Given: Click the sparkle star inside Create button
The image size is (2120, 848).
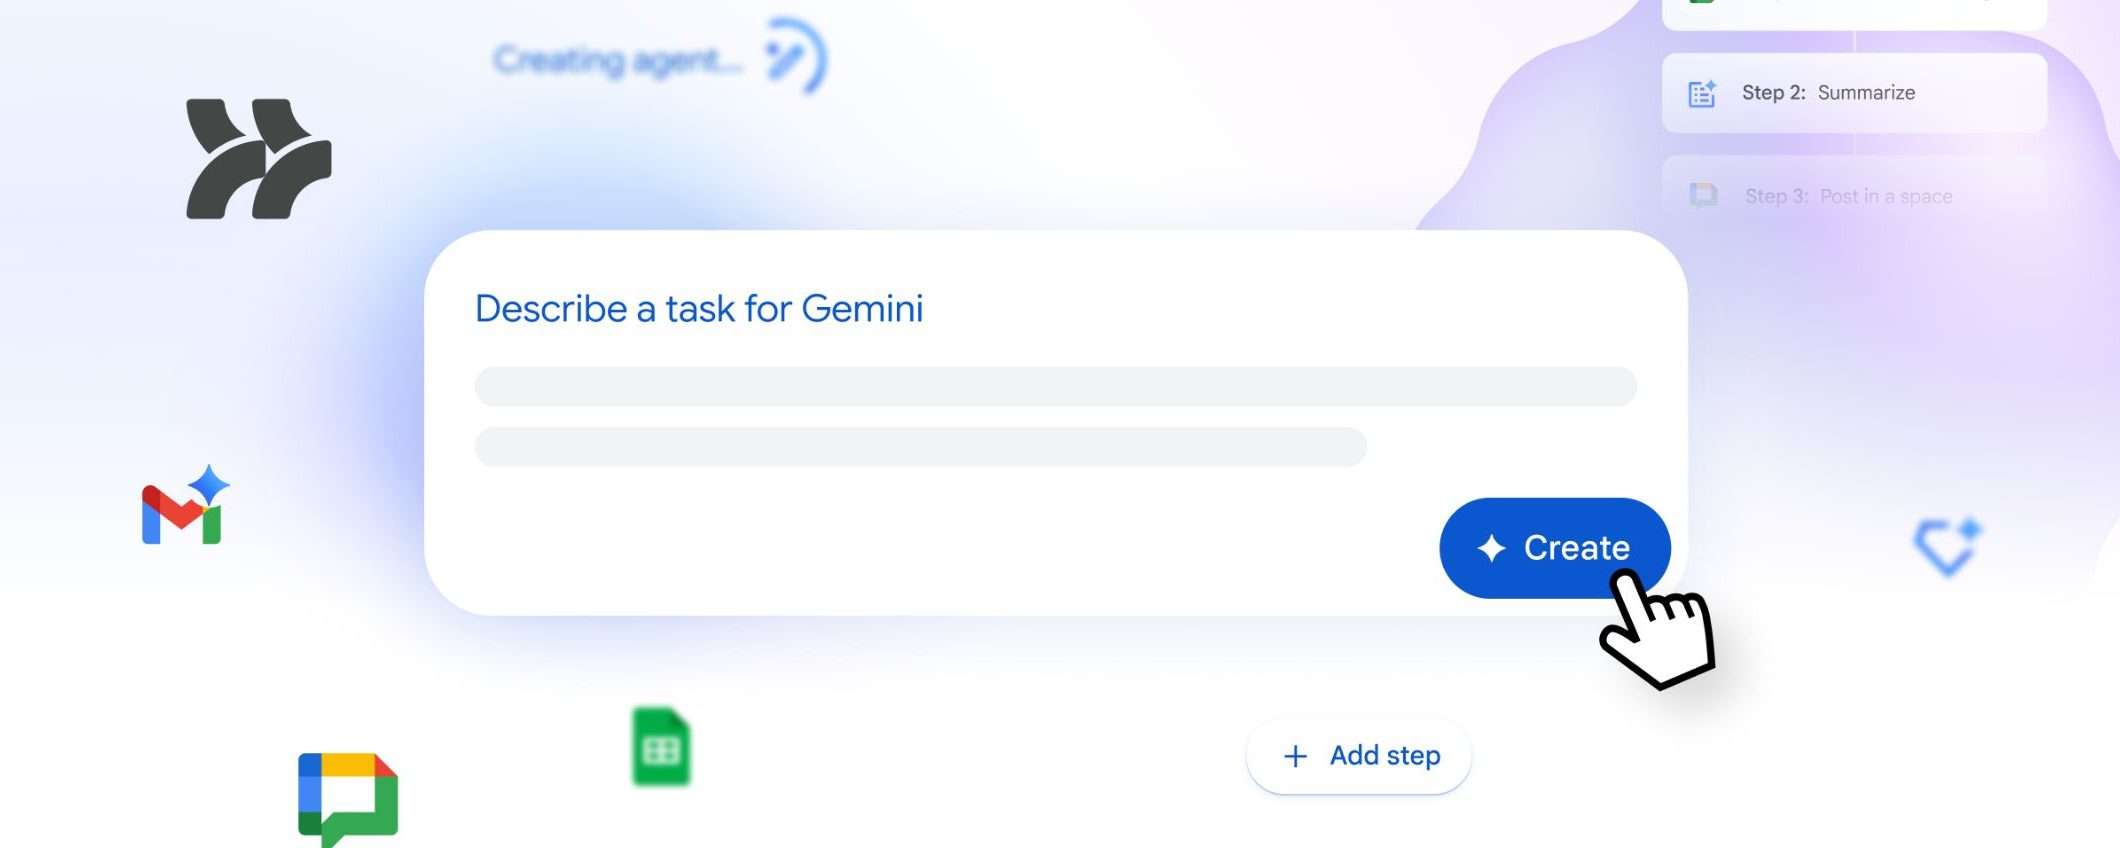Looking at the screenshot, I should (x=1491, y=548).
